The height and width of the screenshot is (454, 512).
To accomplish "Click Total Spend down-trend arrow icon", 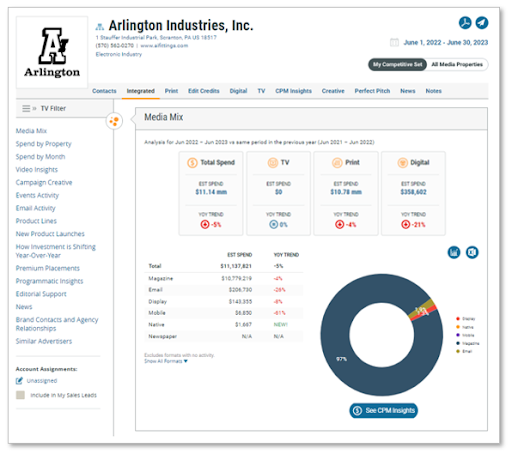I will click(205, 224).
